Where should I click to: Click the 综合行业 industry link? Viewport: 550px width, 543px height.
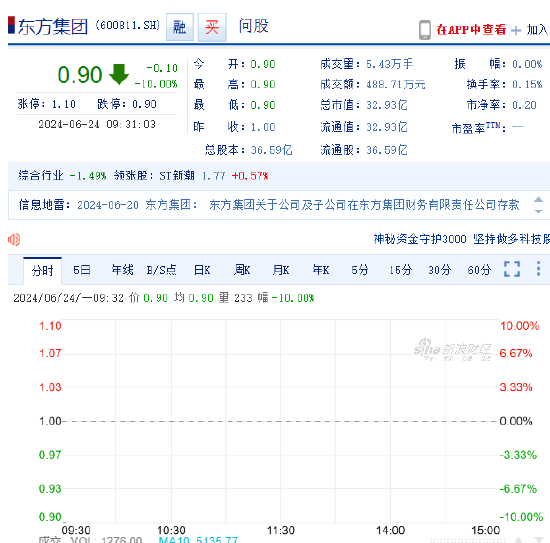point(41,175)
